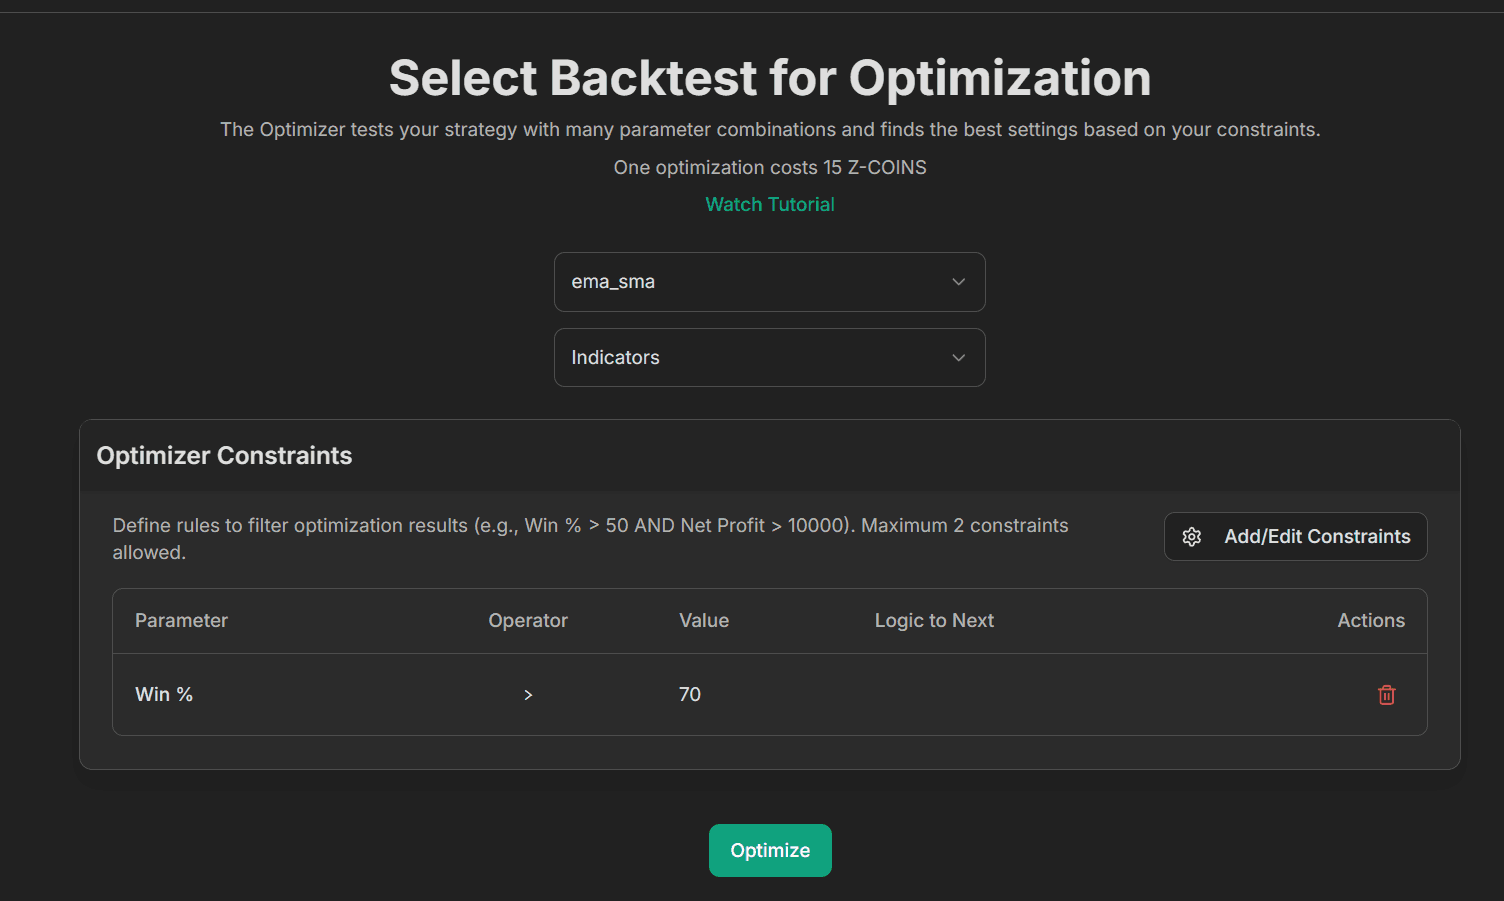
Task: Click the Actions column header
Action: 1371,621
